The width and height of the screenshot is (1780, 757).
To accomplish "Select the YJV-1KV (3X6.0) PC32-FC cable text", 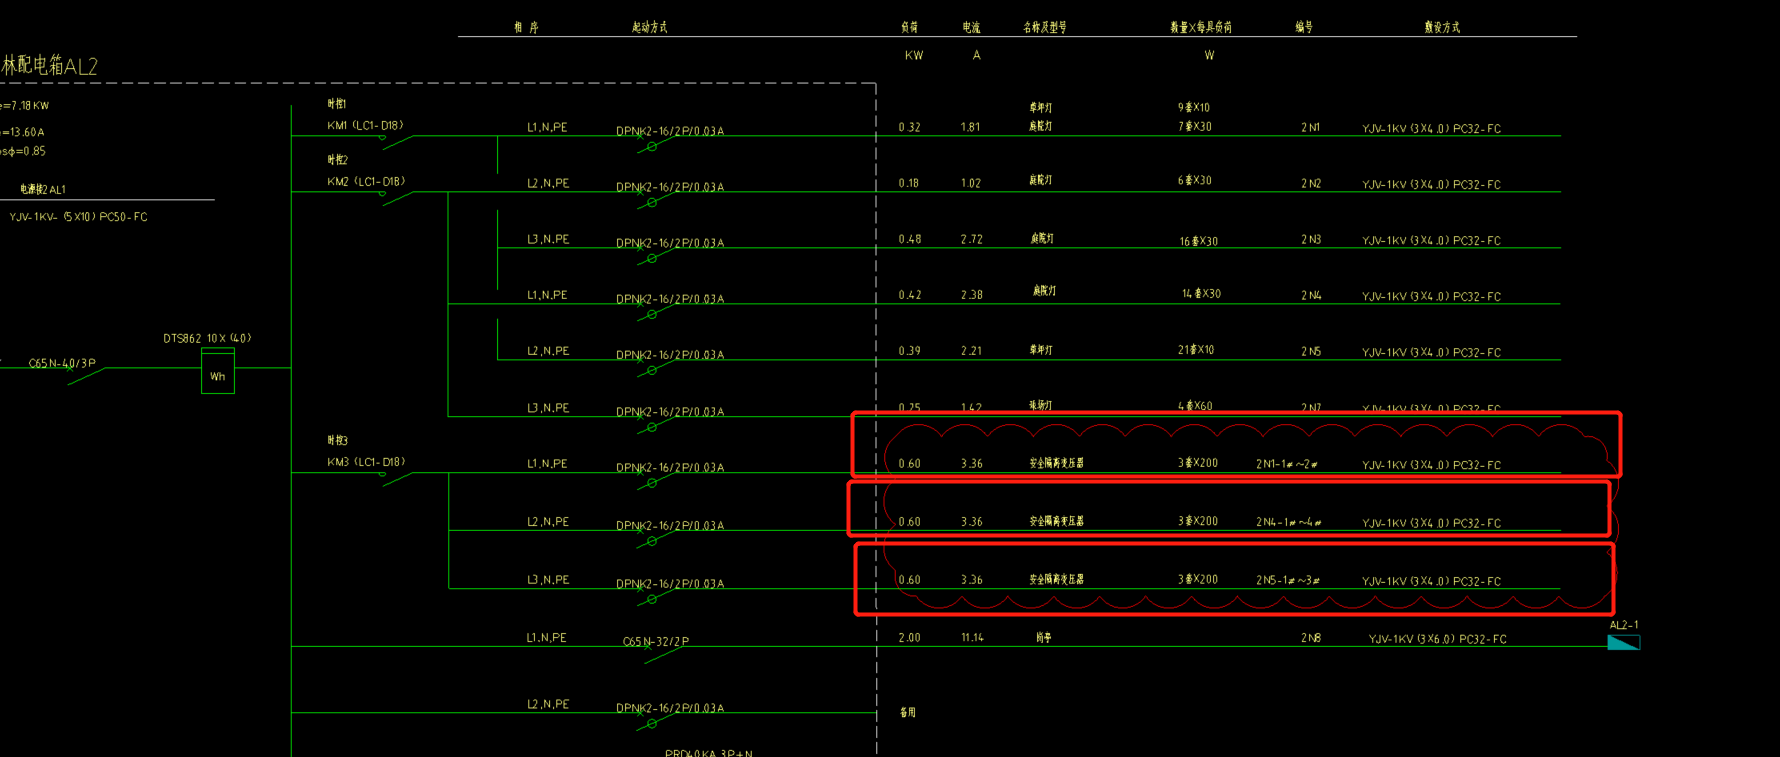I will (1437, 638).
